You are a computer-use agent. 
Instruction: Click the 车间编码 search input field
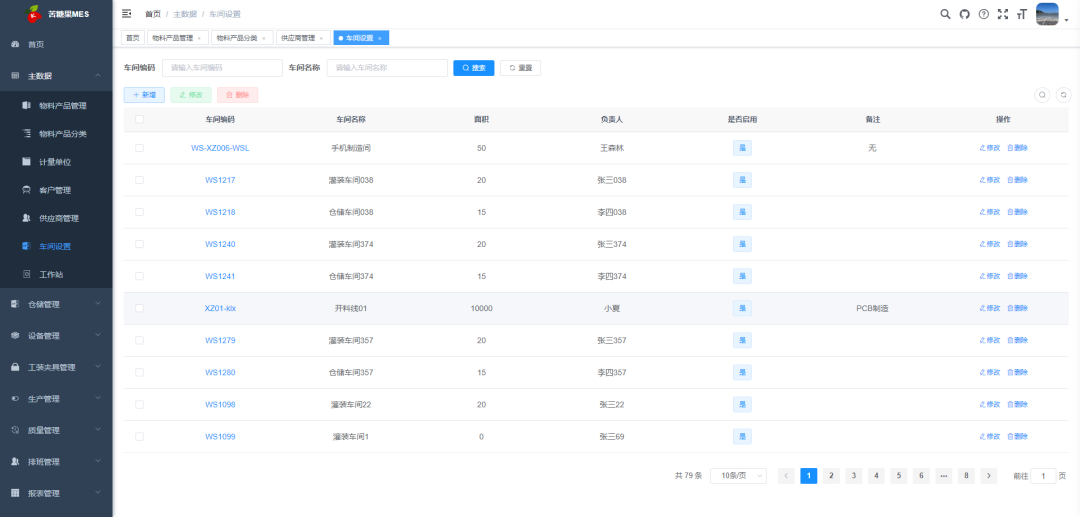[221, 68]
